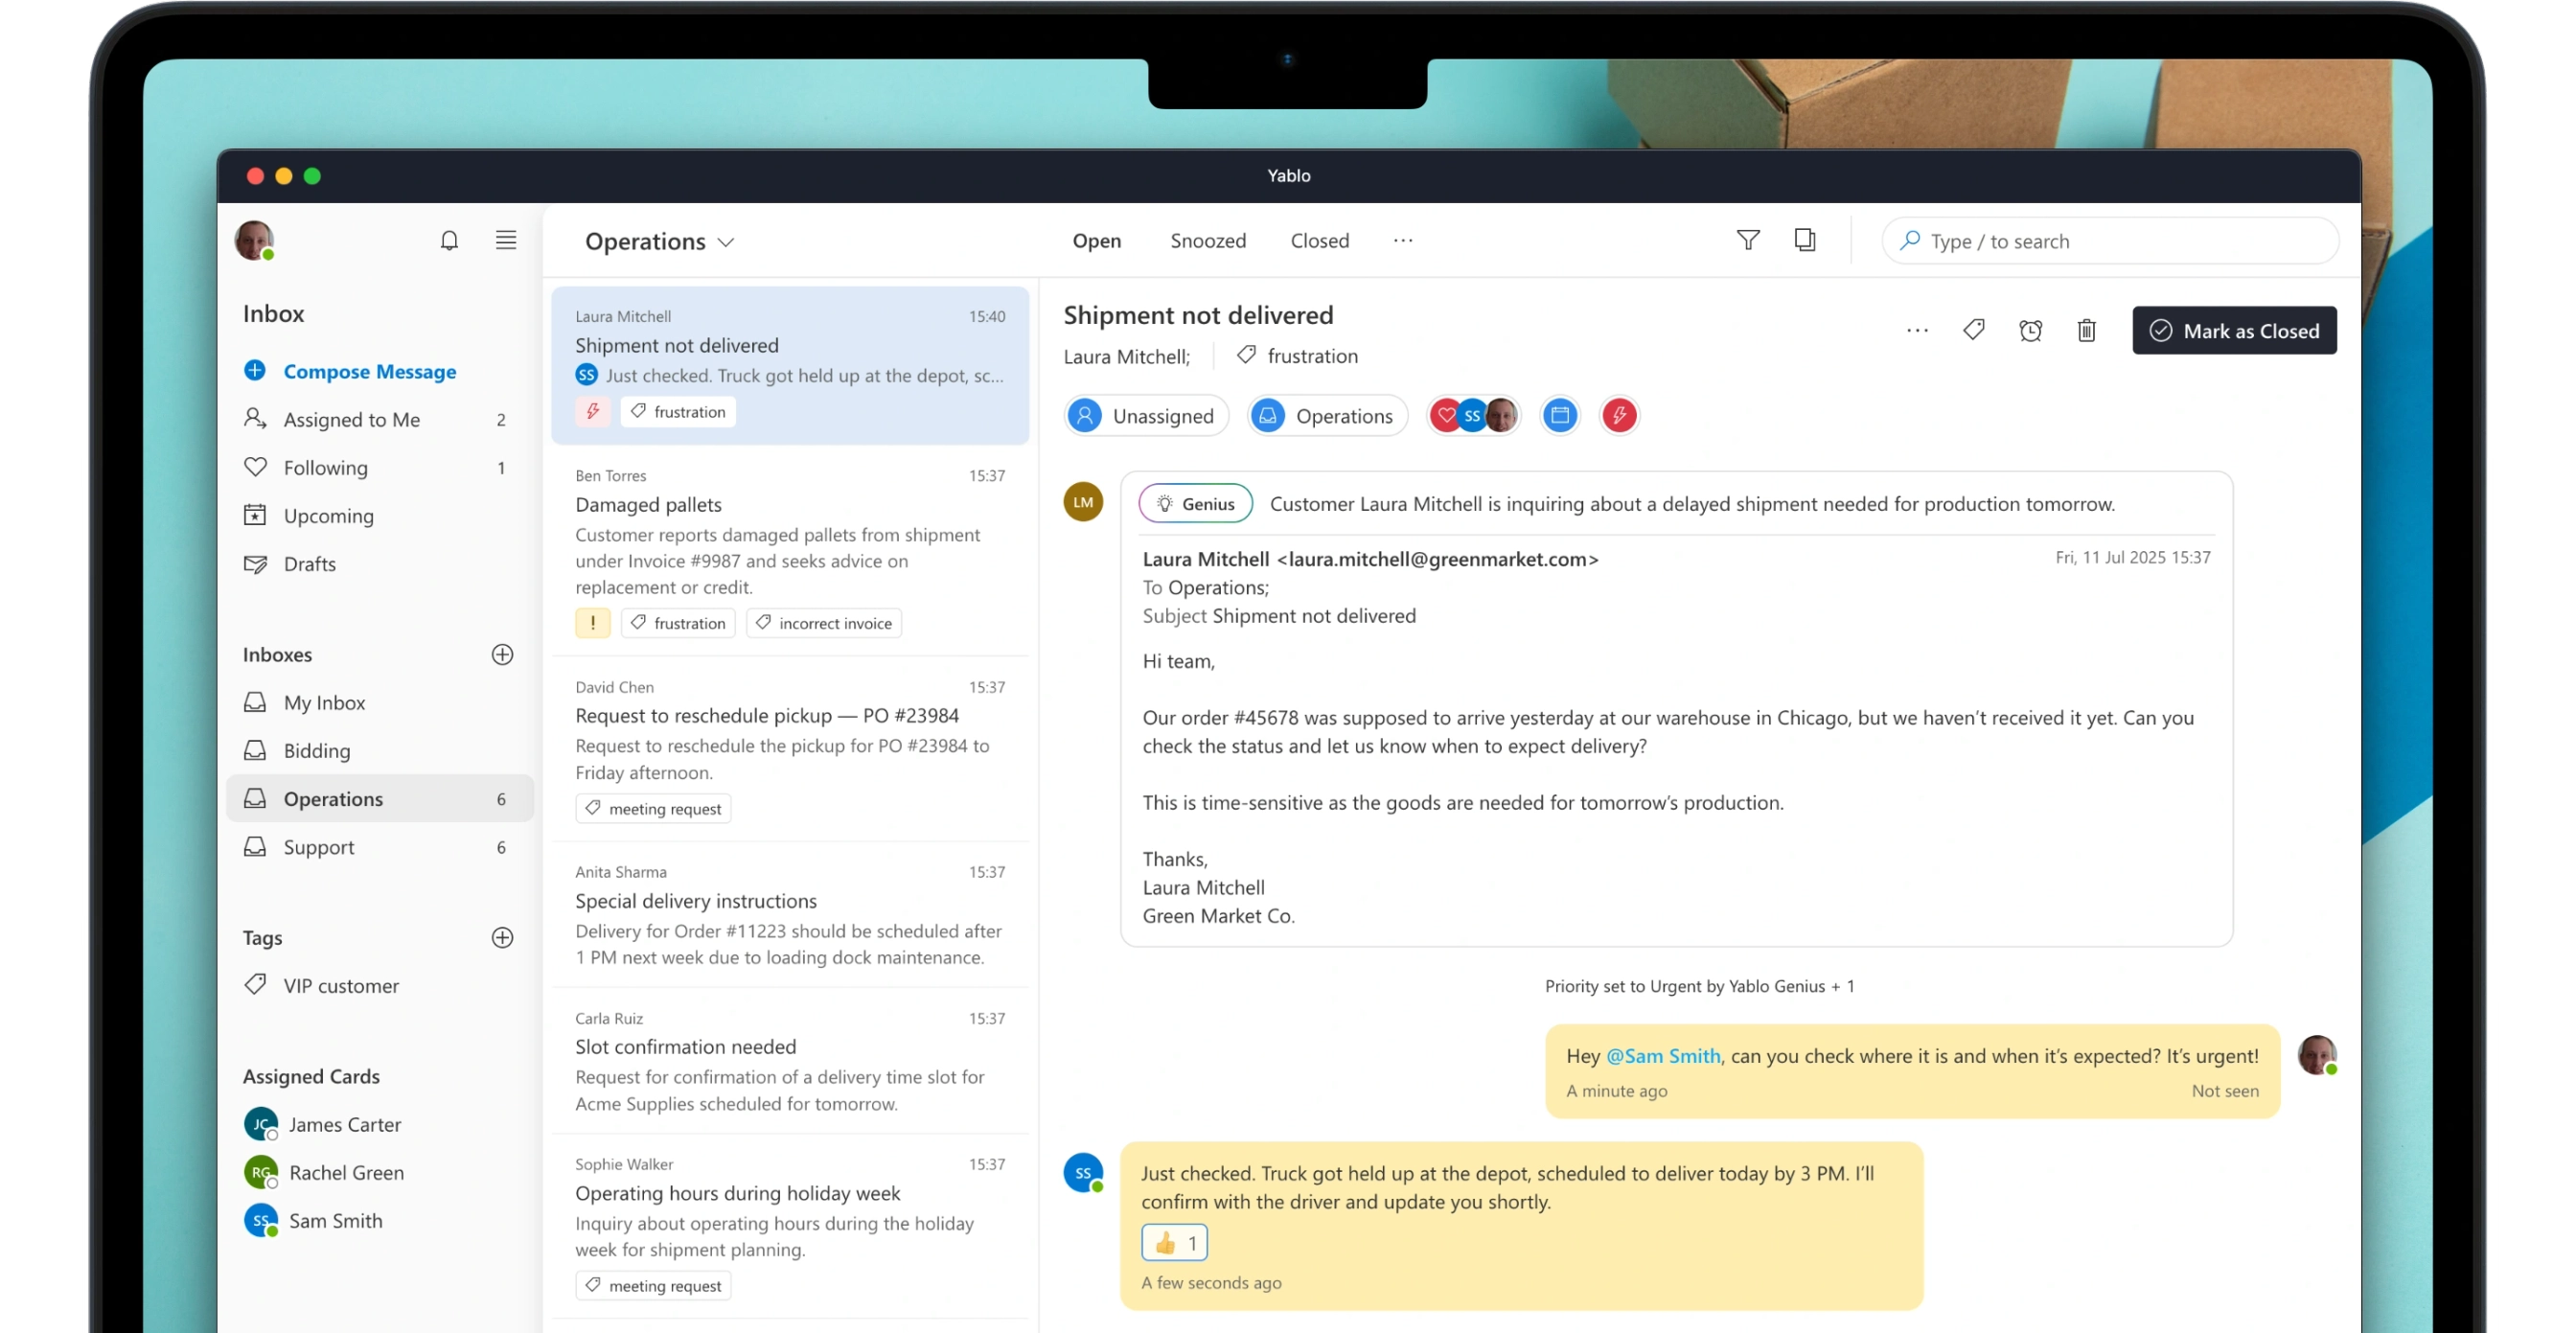2576x1333 pixels.
Task: Toggle follow with the heart avatar icon
Action: coord(1447,415)
